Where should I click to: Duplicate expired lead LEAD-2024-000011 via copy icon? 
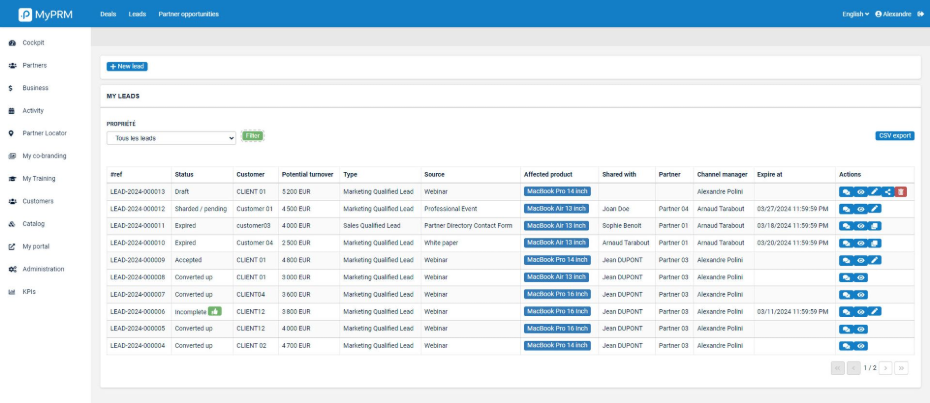point(874,226)
